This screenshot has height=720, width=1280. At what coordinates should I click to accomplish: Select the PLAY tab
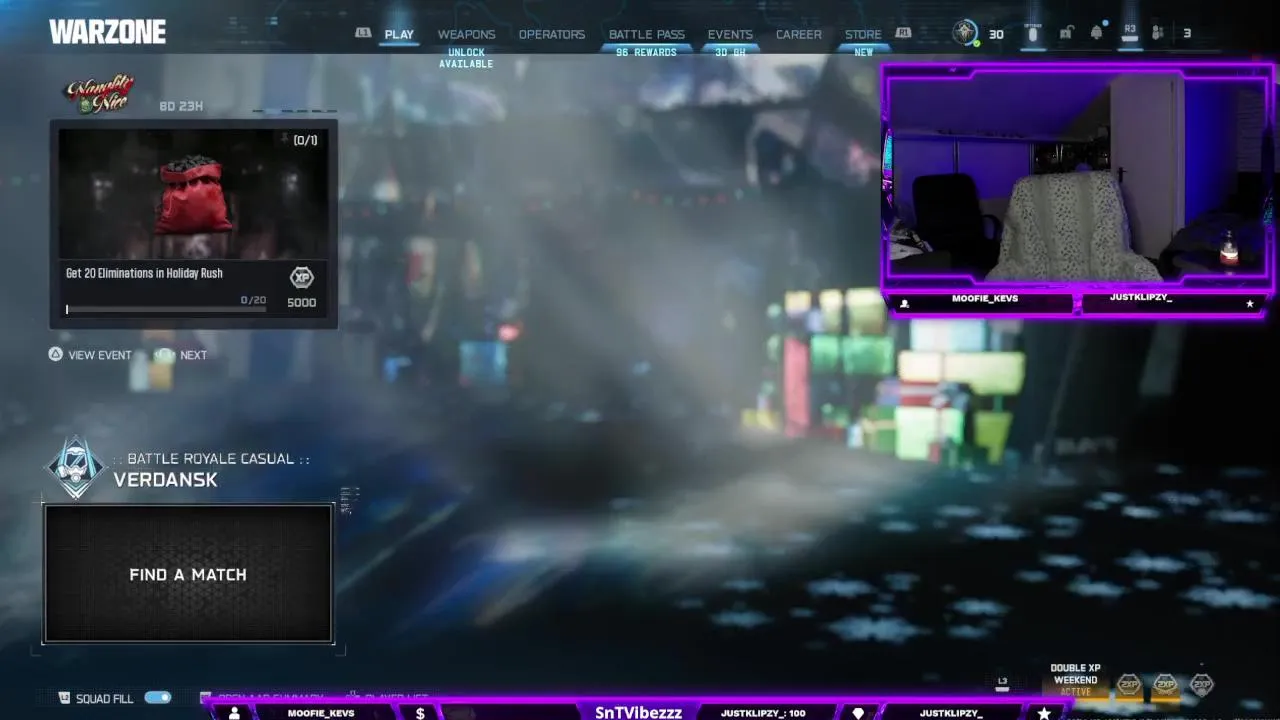click(x=399, y=34)
